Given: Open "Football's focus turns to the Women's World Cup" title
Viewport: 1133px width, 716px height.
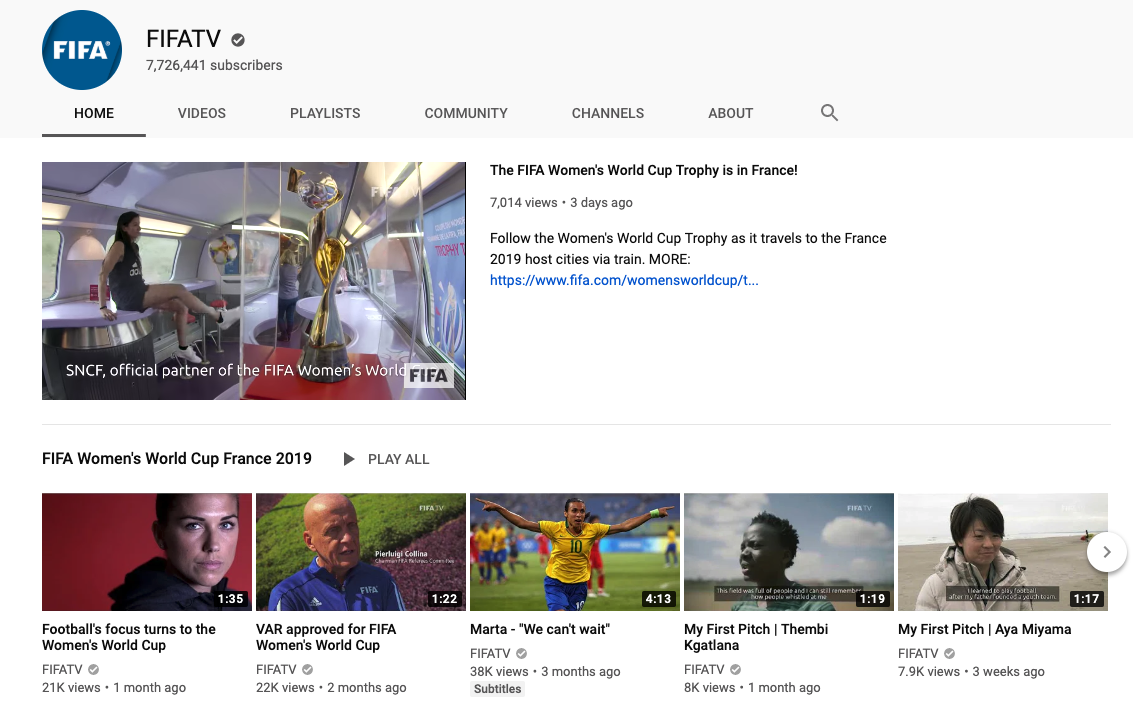Looking at the screenshot, I should tap(129, 637).
